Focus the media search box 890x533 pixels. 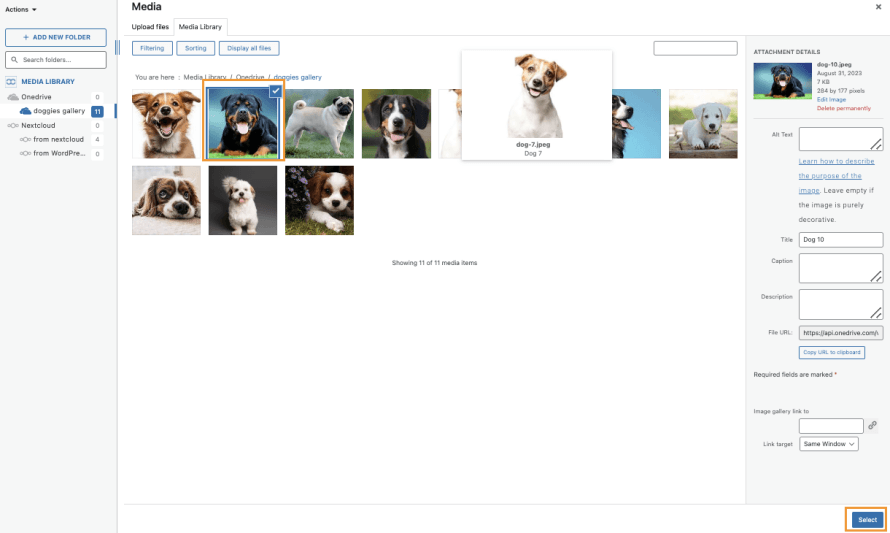click(695, 48)
